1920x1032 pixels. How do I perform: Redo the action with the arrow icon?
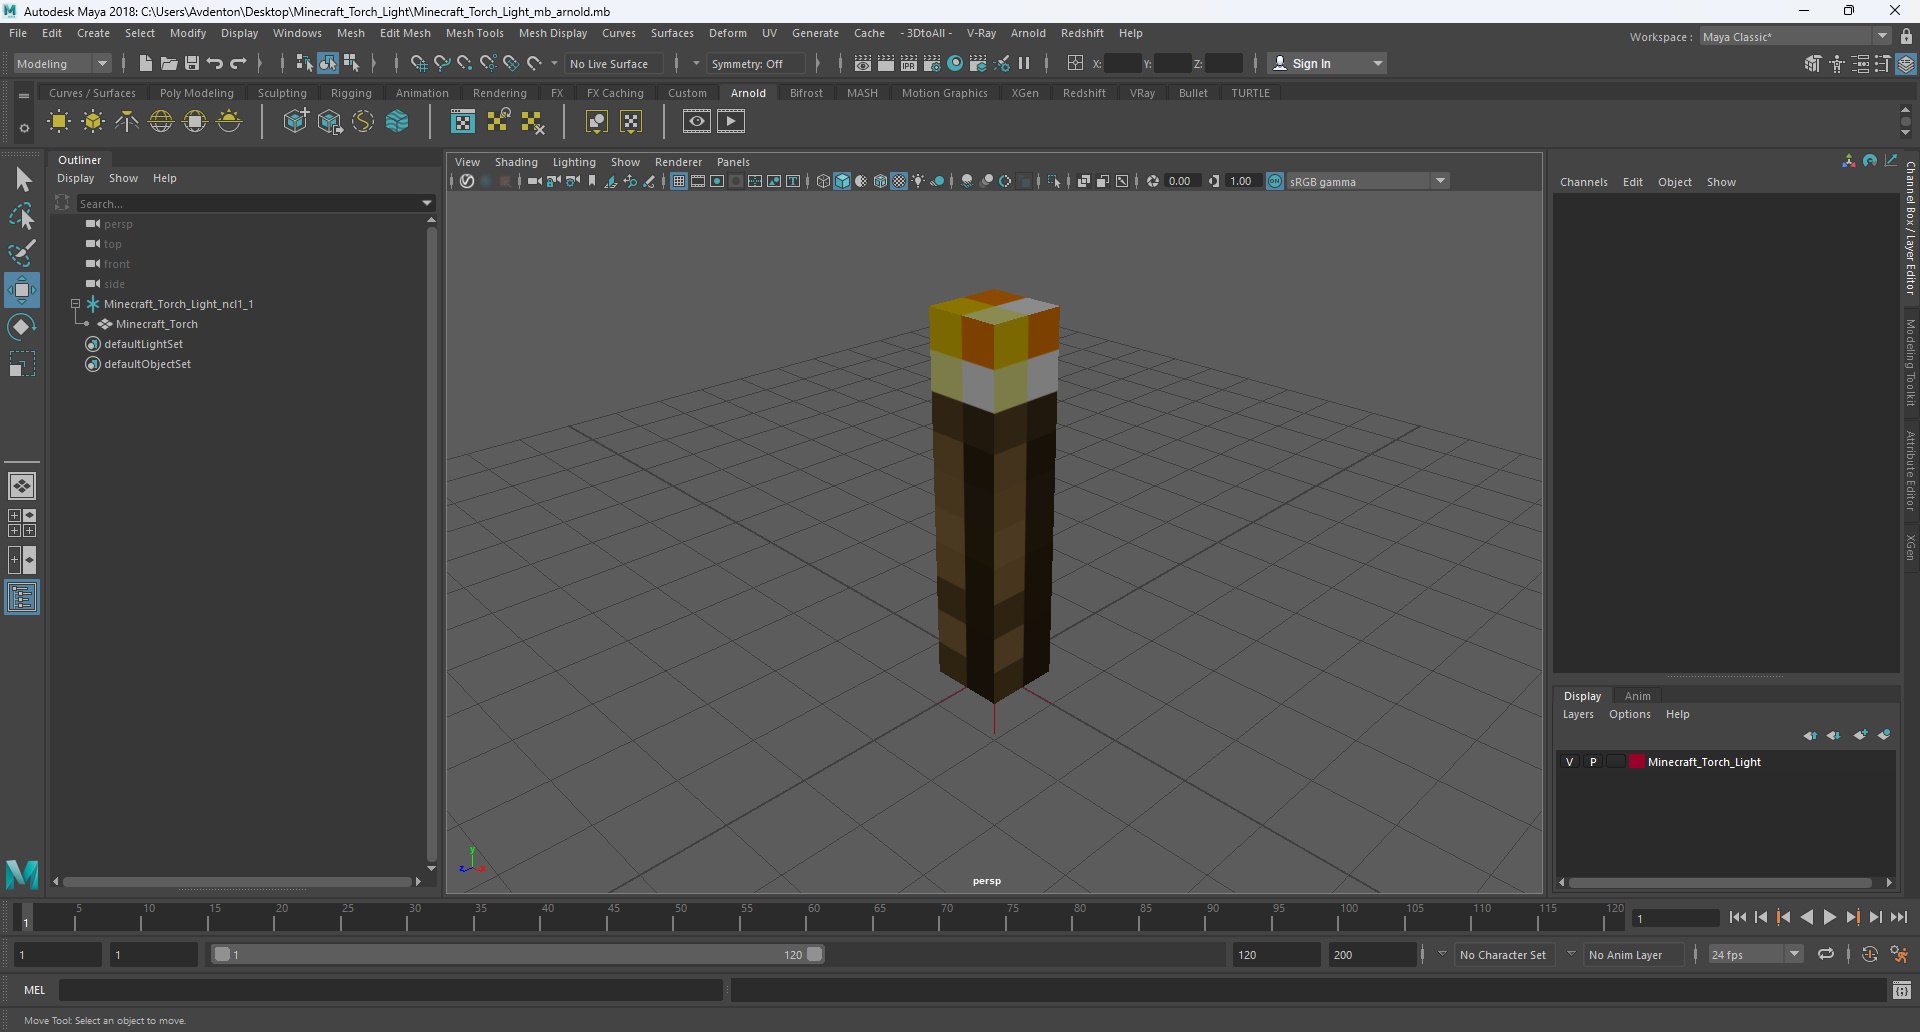[238, 63]
